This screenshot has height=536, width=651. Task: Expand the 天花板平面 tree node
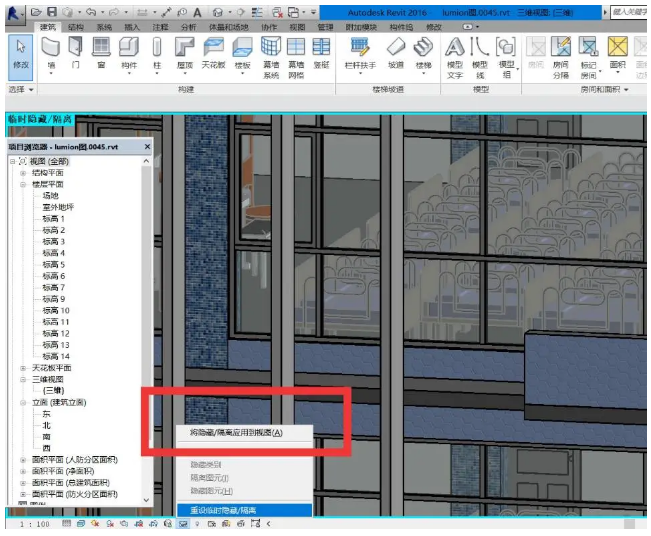23,368
